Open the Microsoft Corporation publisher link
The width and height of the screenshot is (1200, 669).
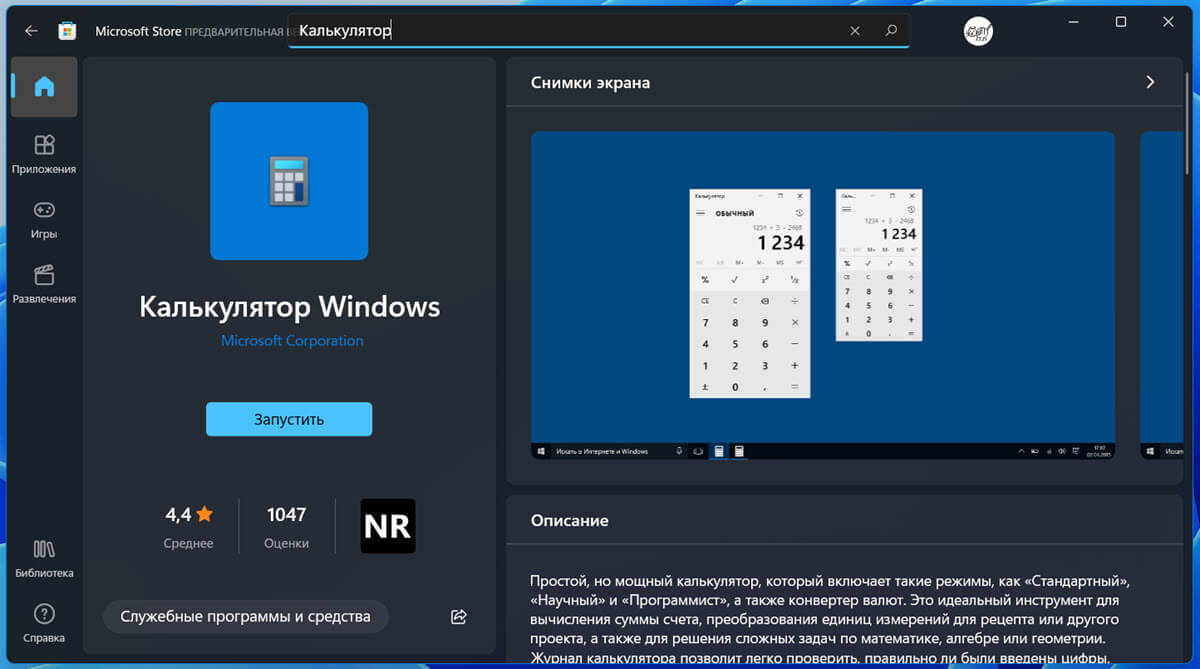pos(292,341)
